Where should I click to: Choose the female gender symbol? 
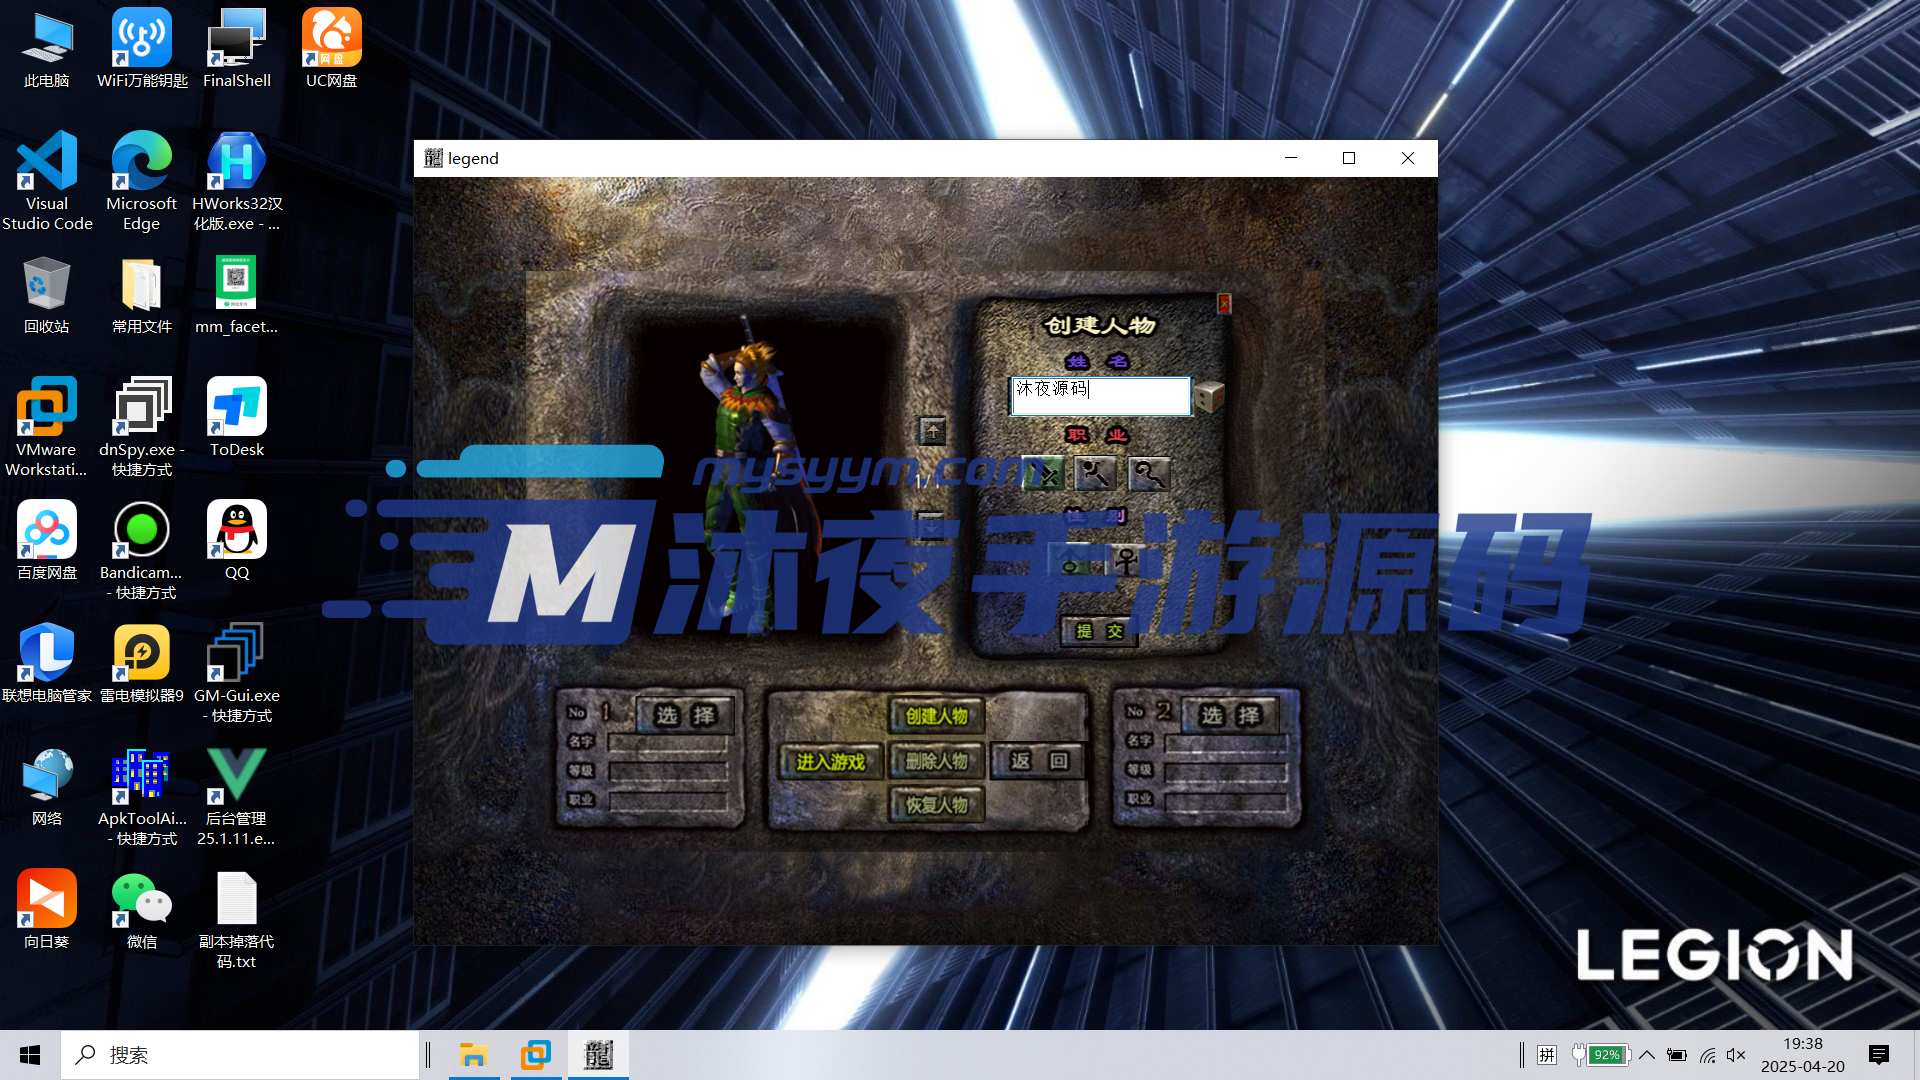pos(1126,561)
